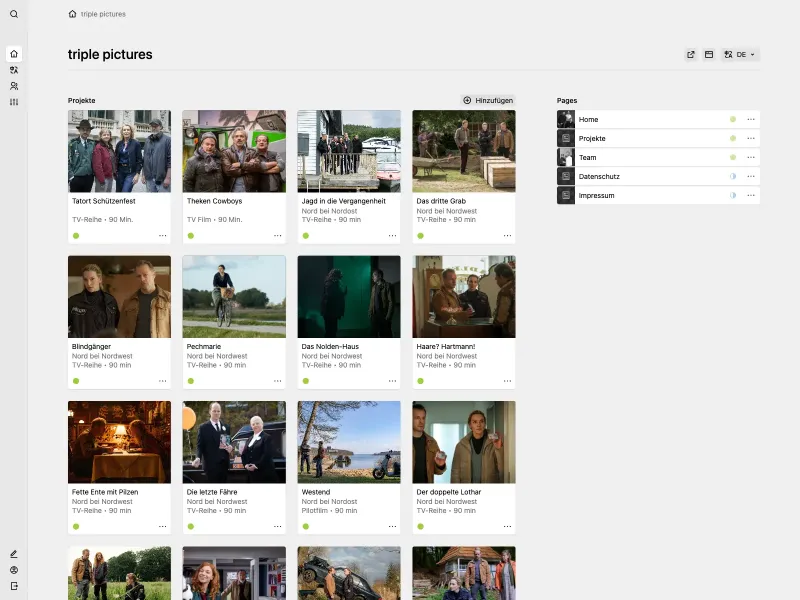Open options menu for Theken Cowboys project
800x600 pixels.
(x=277, y=236)
